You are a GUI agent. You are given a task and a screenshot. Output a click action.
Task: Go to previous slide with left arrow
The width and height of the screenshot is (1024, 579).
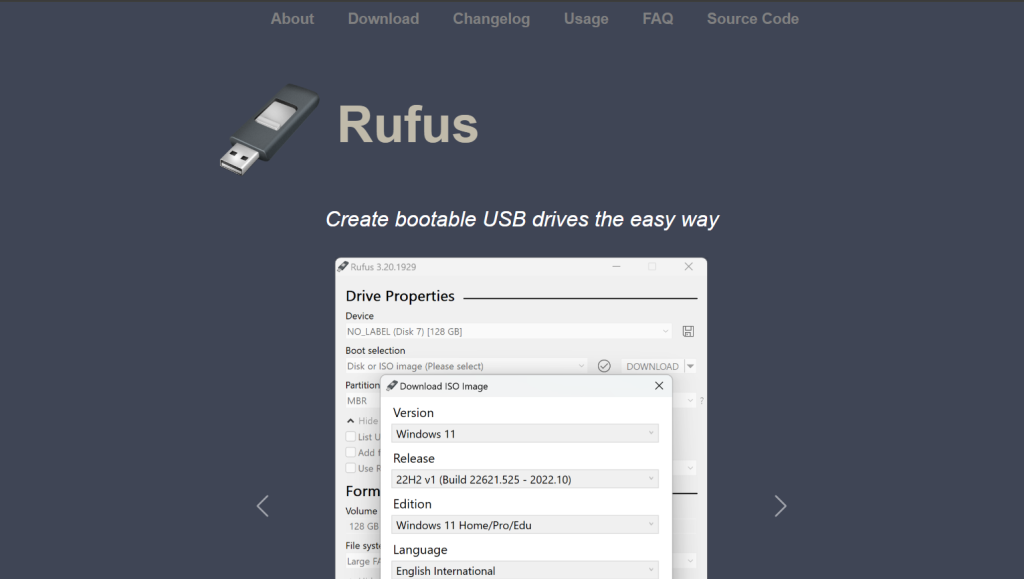point(263,506)
